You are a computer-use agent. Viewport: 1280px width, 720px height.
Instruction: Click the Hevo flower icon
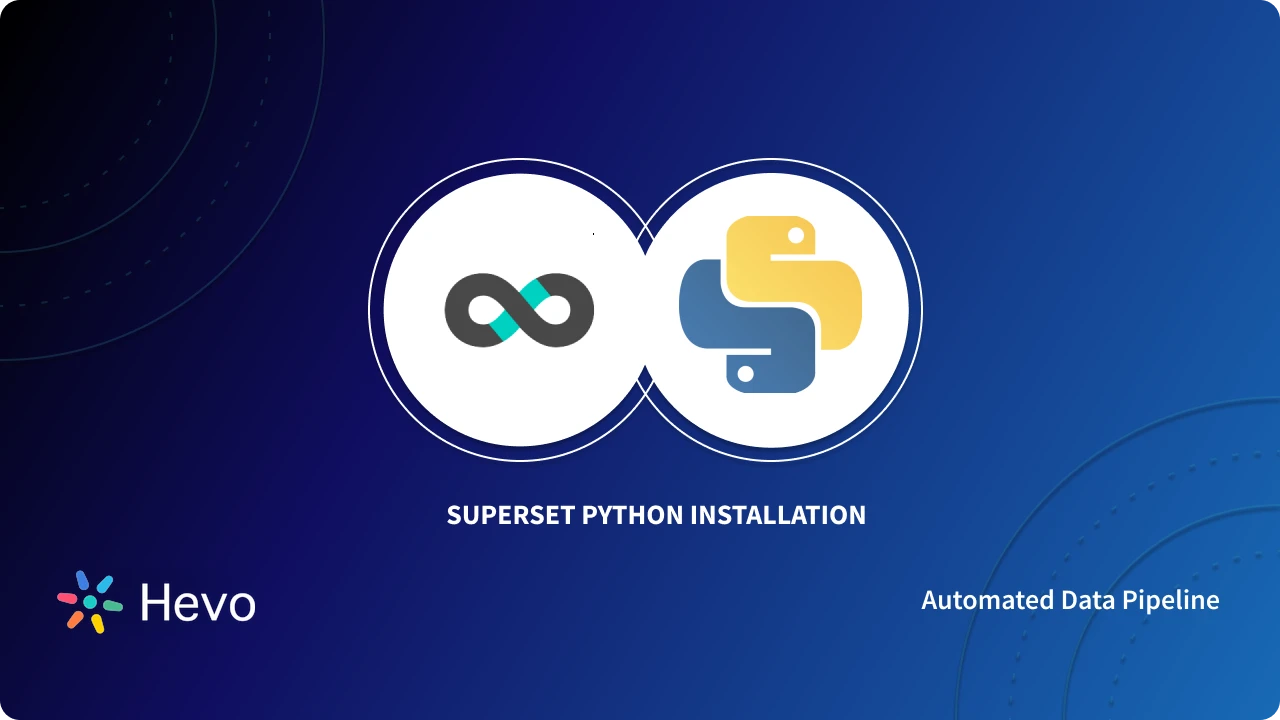pyautogui.click(x=88, y=601)
